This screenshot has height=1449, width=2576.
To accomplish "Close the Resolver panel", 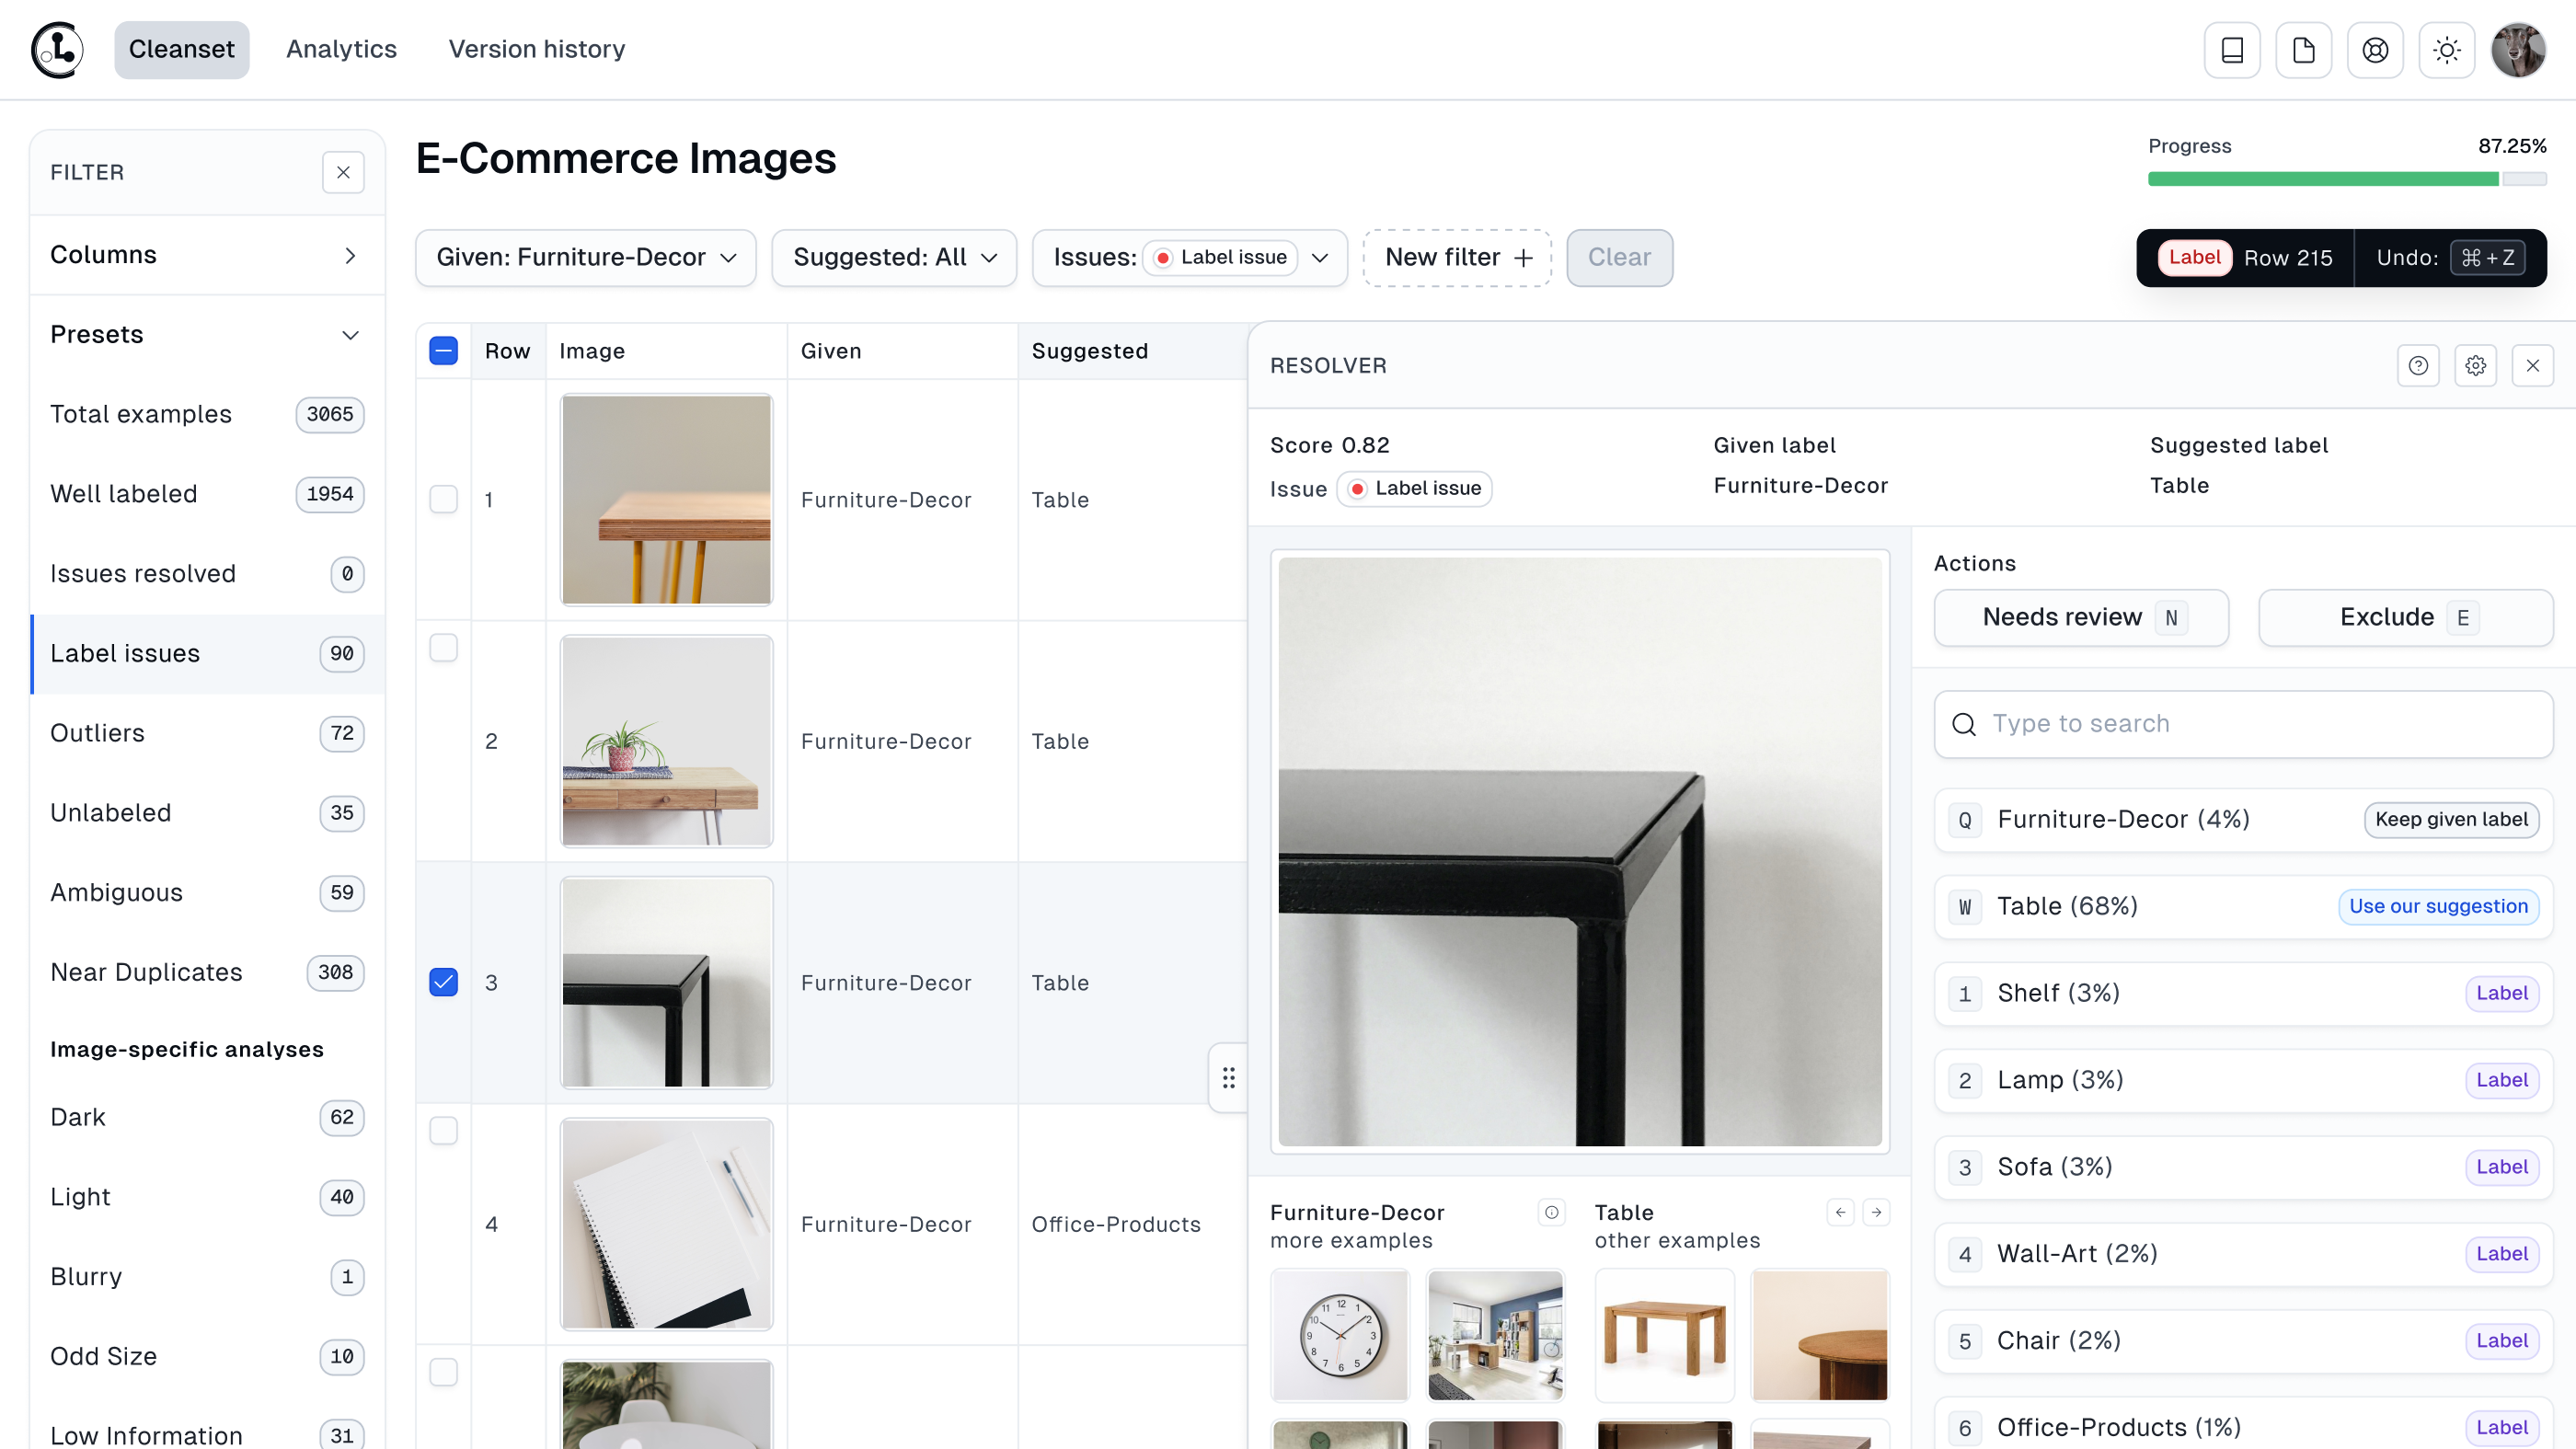I will [x=2533, y=366].
